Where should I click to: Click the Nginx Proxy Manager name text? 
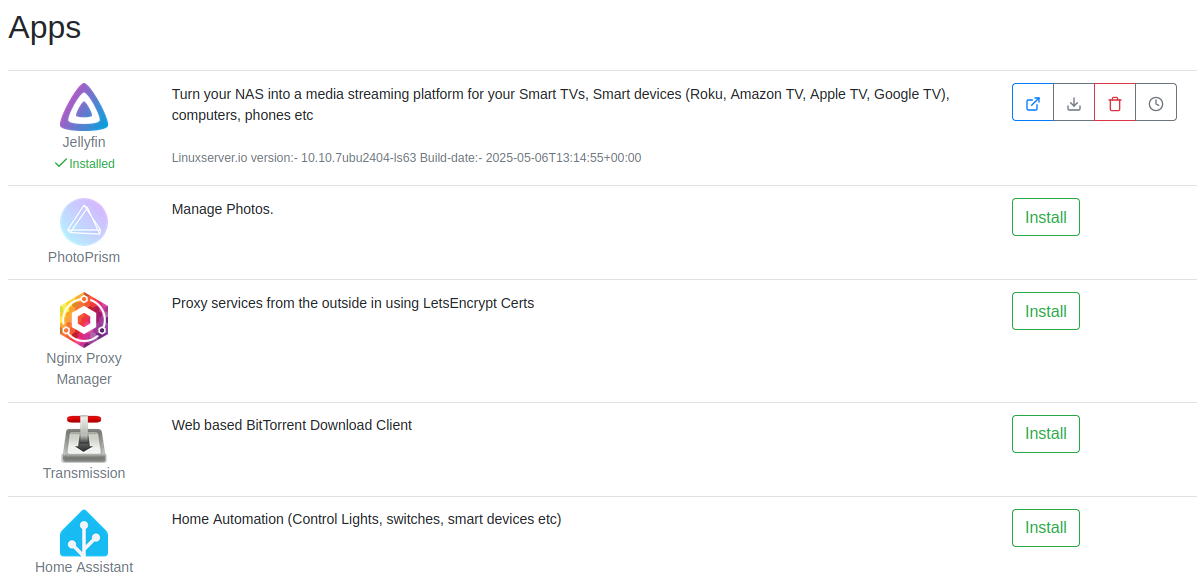[x=84, y=368]
